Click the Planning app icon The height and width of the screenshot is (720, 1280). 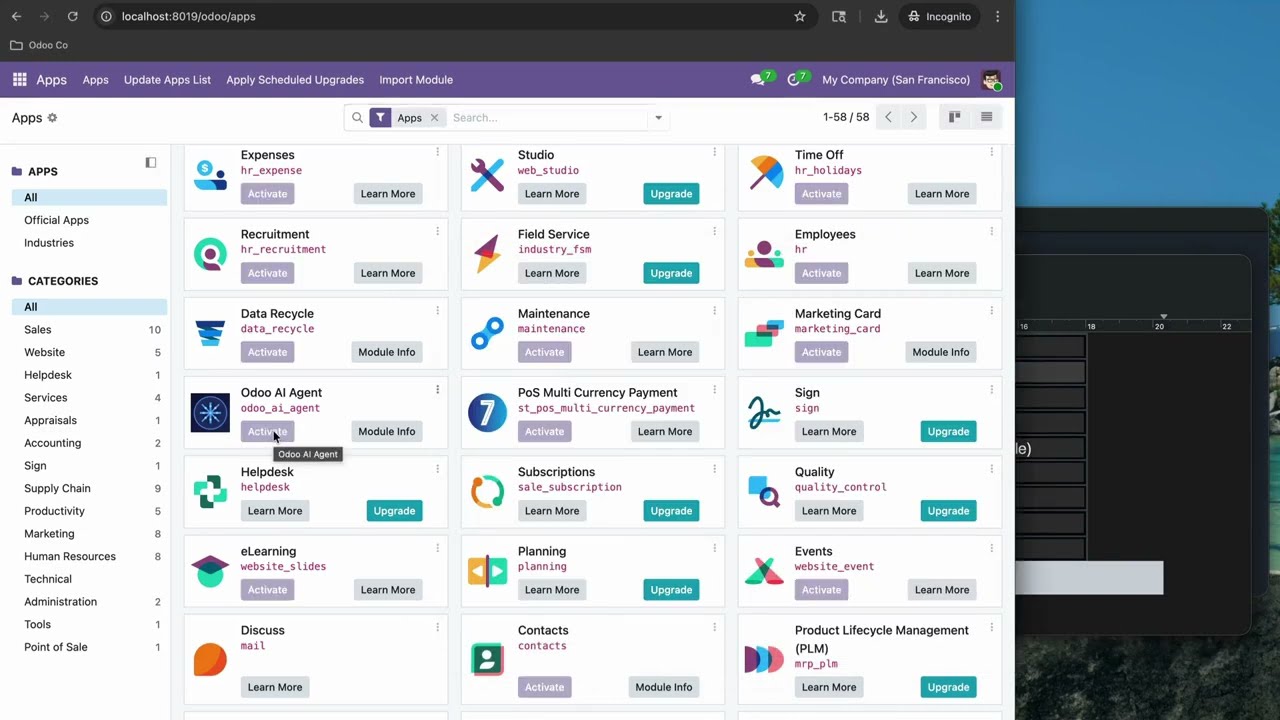point(487,570)
